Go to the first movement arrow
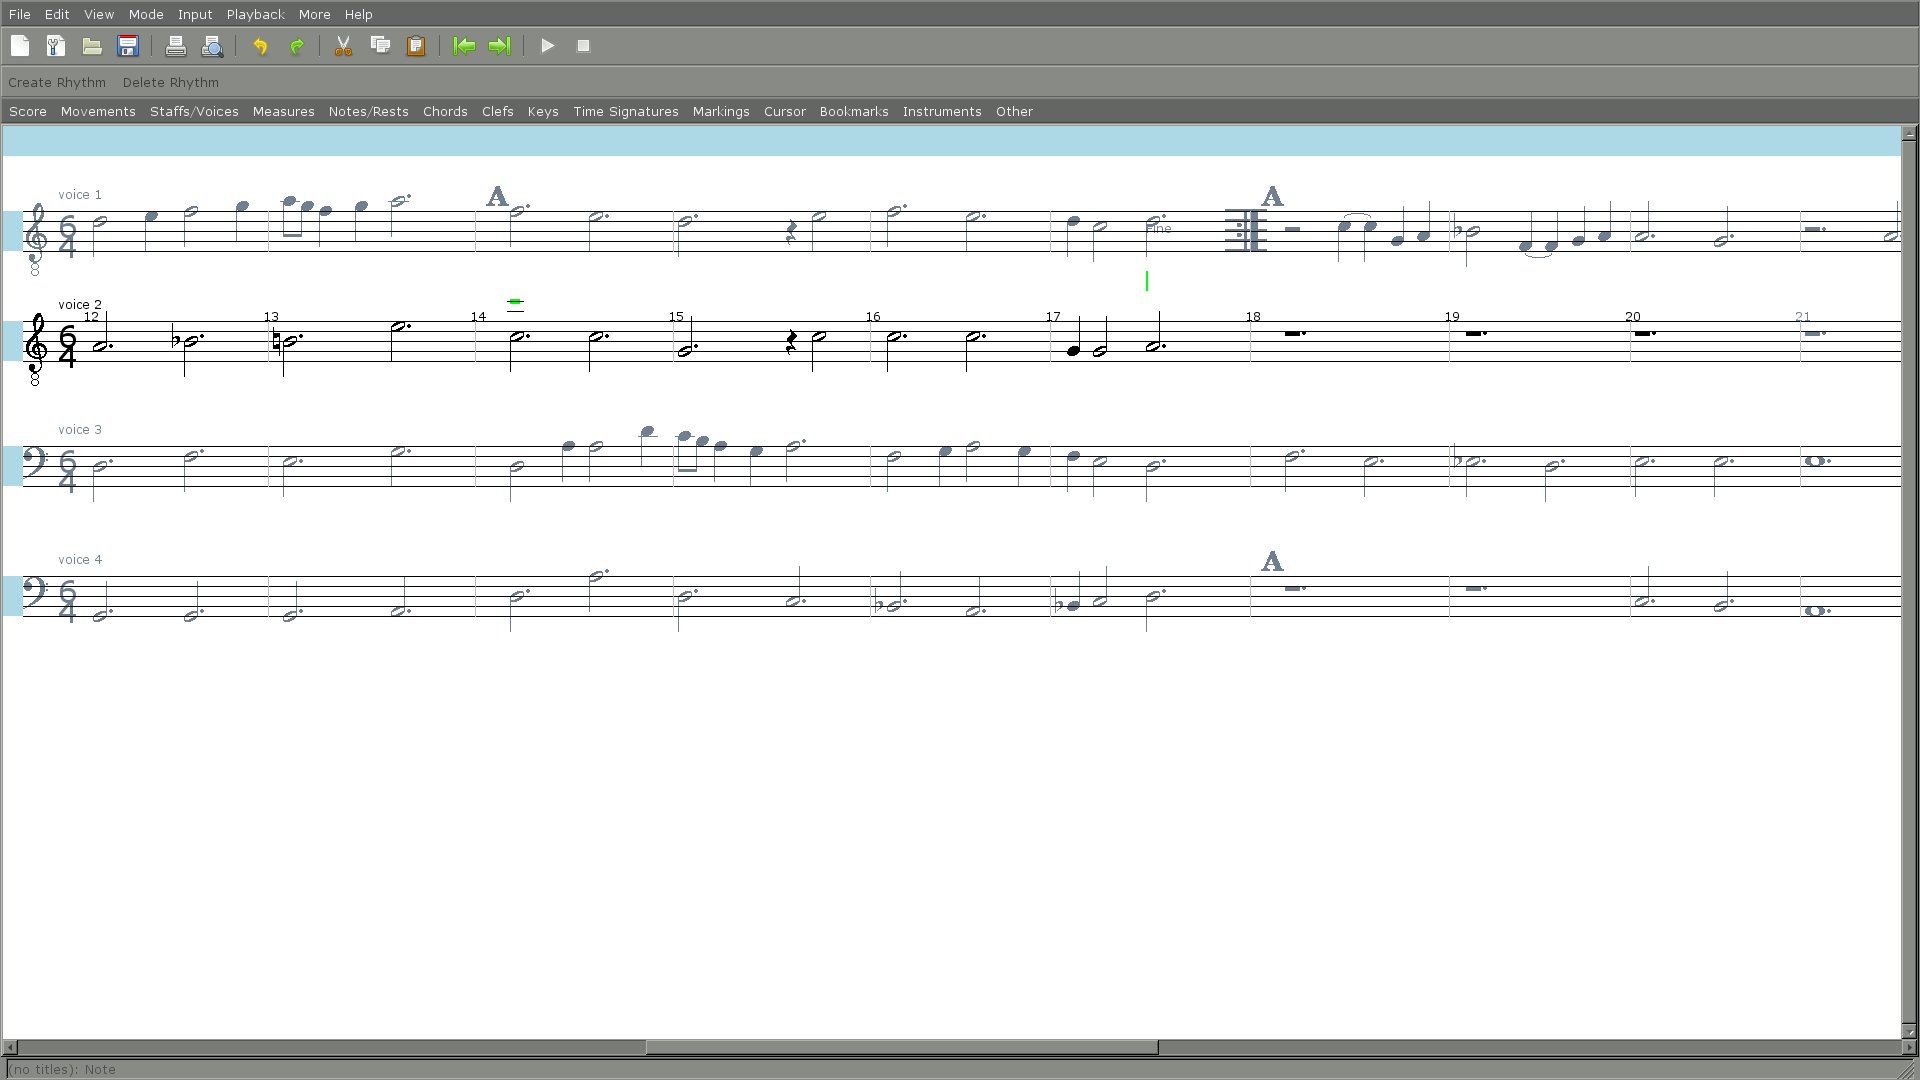The width and height of the screenshot is (1920, 1080). (464, 46)
